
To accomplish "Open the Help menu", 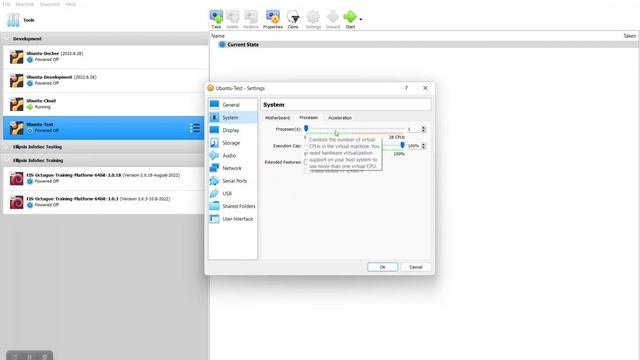I will (71, 4).
